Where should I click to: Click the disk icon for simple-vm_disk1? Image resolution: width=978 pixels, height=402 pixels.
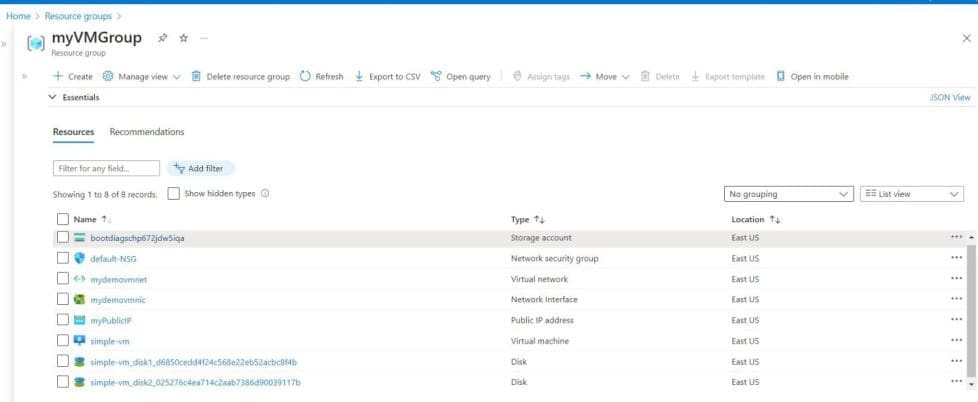point(79,361)
